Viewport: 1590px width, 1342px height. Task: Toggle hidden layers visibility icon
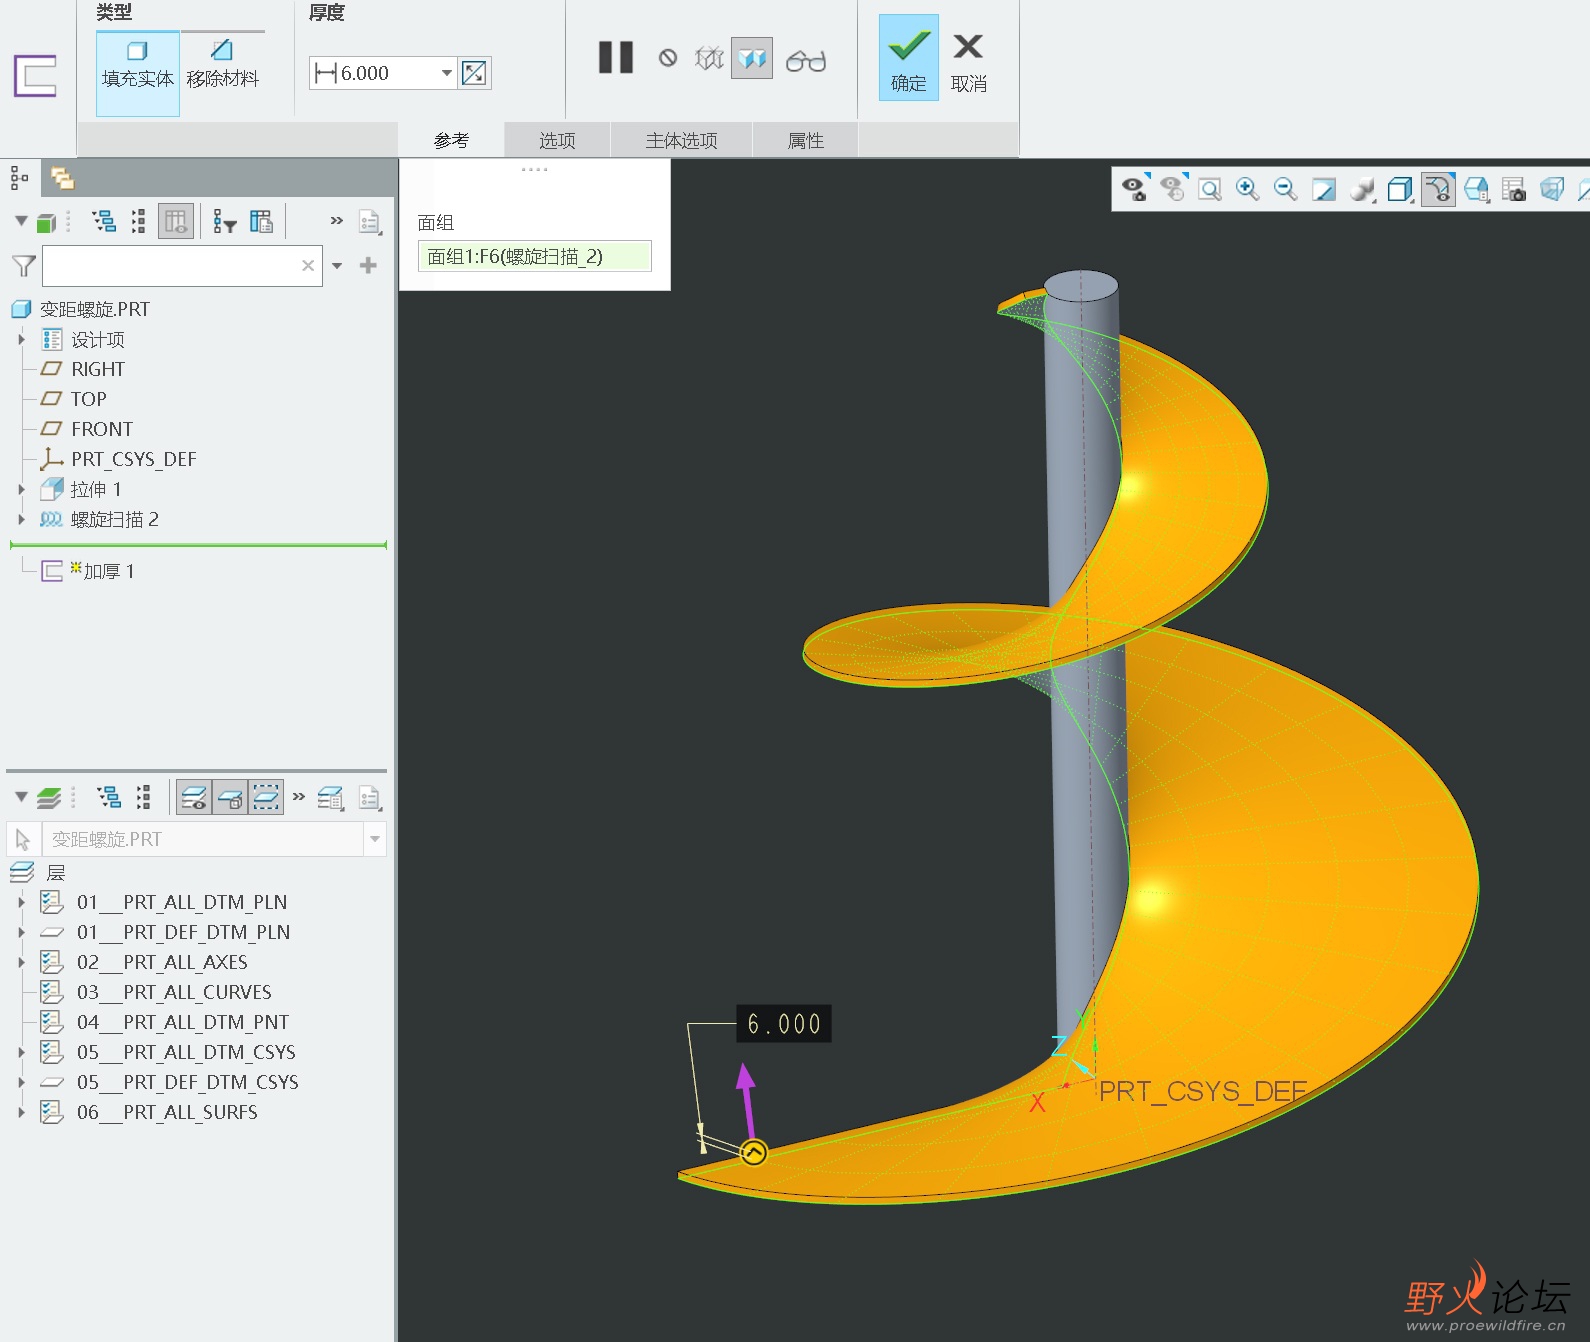pos(194,797)
